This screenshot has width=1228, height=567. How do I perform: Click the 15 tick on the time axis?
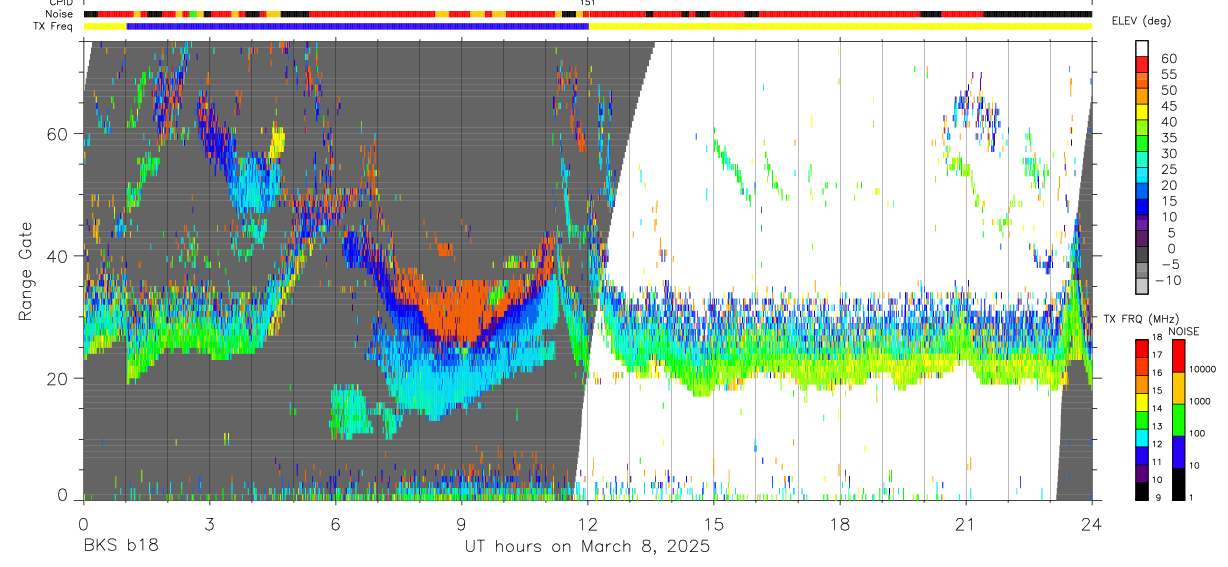click(x=714, y=523)
